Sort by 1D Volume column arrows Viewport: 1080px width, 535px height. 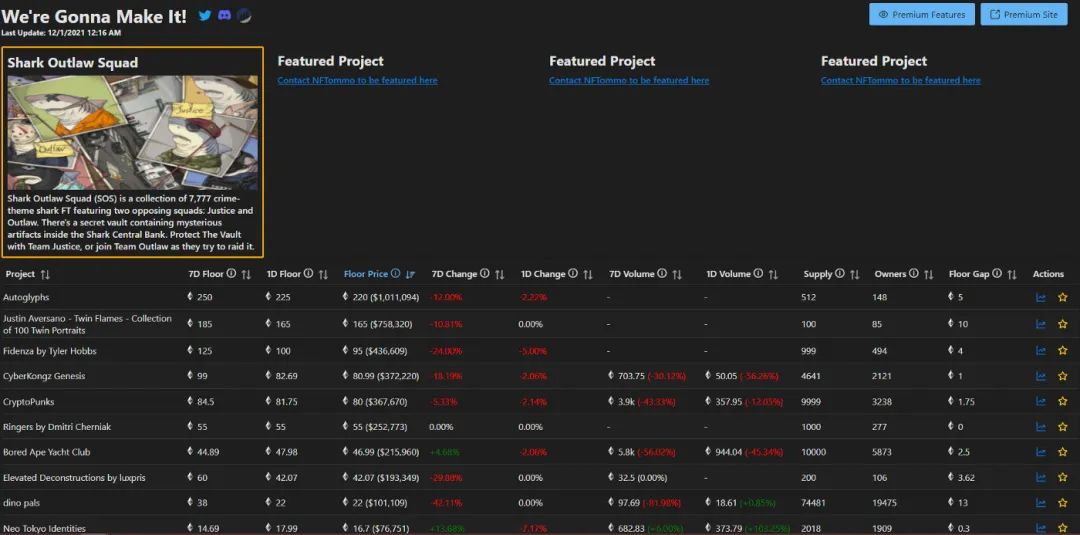(x=773, y=275)
